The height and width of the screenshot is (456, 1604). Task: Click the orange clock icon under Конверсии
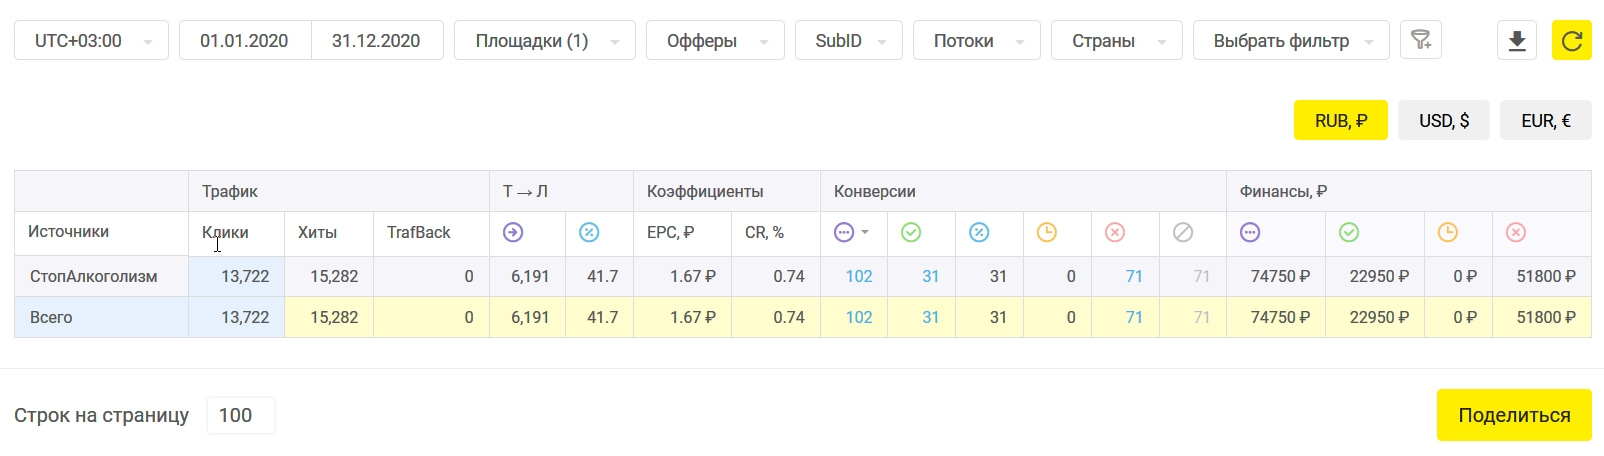(x=1046, y=233)
